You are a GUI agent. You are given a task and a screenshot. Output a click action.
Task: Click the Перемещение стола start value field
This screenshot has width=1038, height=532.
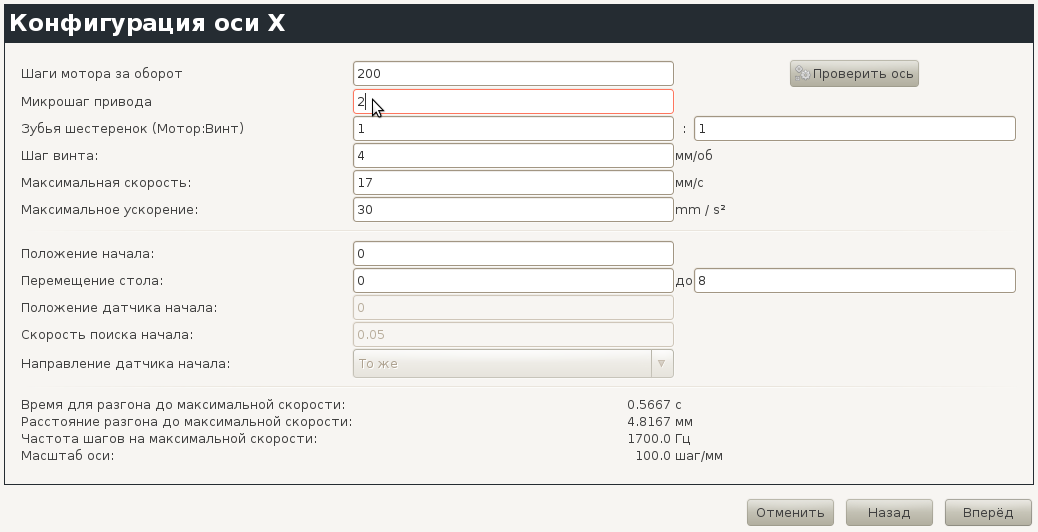(x=513, y=281)
